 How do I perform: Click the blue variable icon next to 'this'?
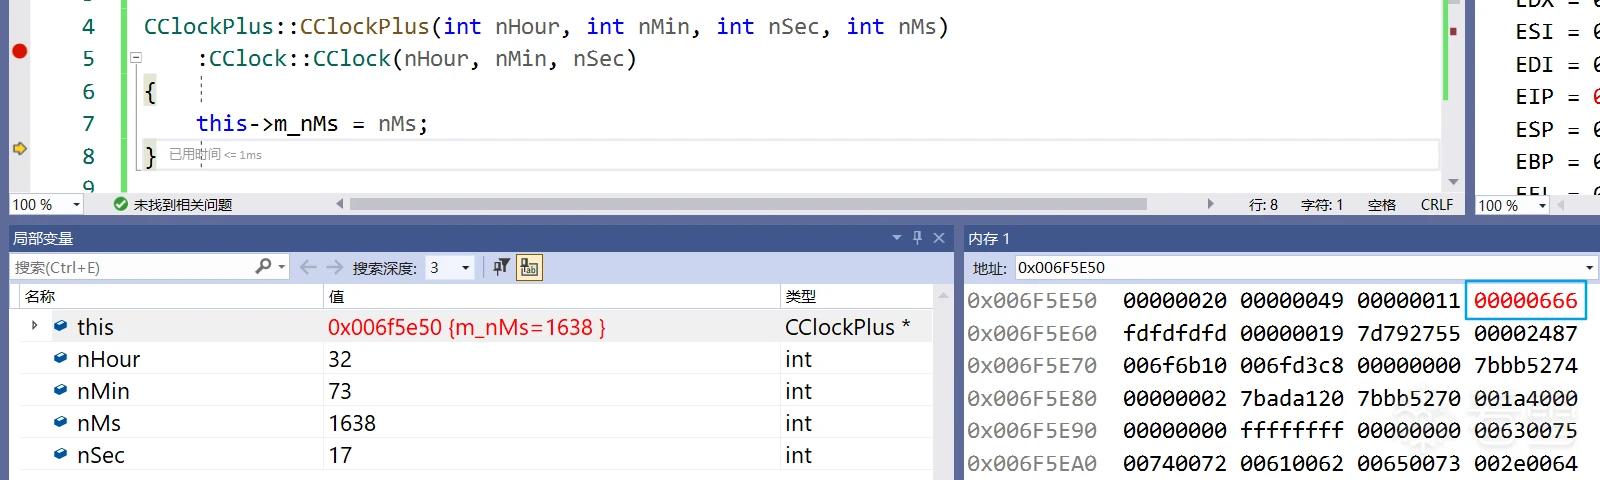[x=61, y=326]
